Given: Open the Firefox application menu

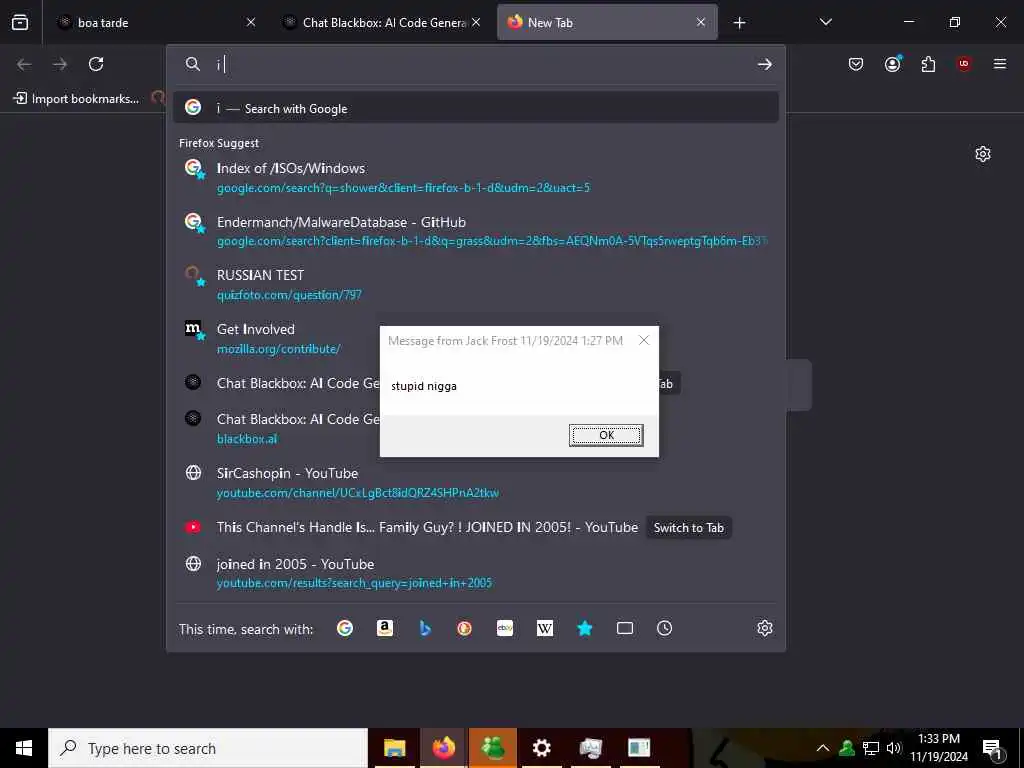Looking at the screenshot, I should (x=1000, y=64).
